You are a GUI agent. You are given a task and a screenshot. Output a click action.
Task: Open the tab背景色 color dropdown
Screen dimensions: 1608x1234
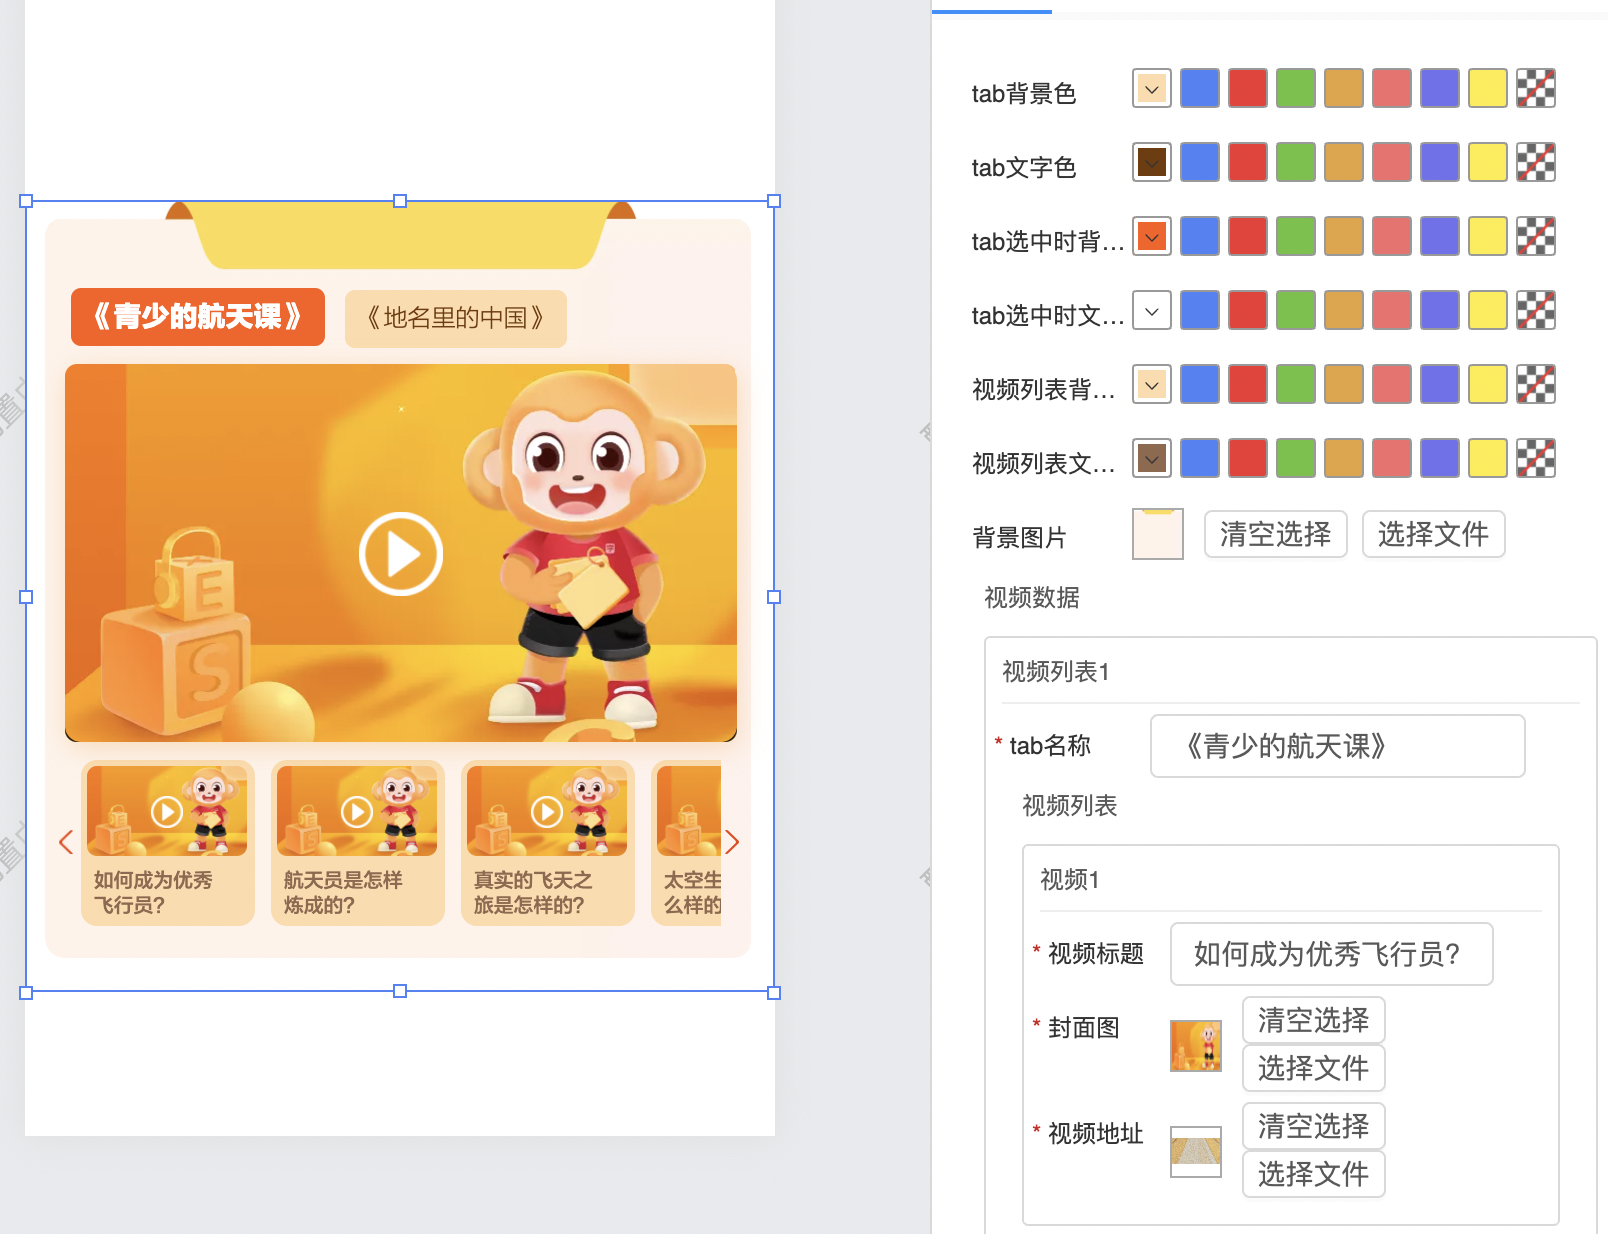tap(1152, 88)
